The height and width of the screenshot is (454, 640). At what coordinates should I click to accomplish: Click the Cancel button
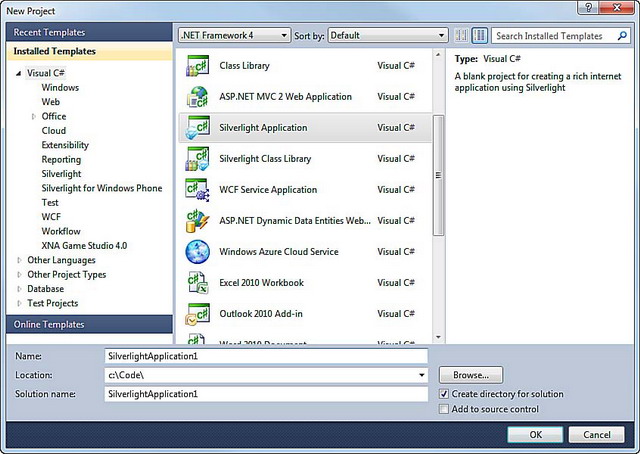596,434
